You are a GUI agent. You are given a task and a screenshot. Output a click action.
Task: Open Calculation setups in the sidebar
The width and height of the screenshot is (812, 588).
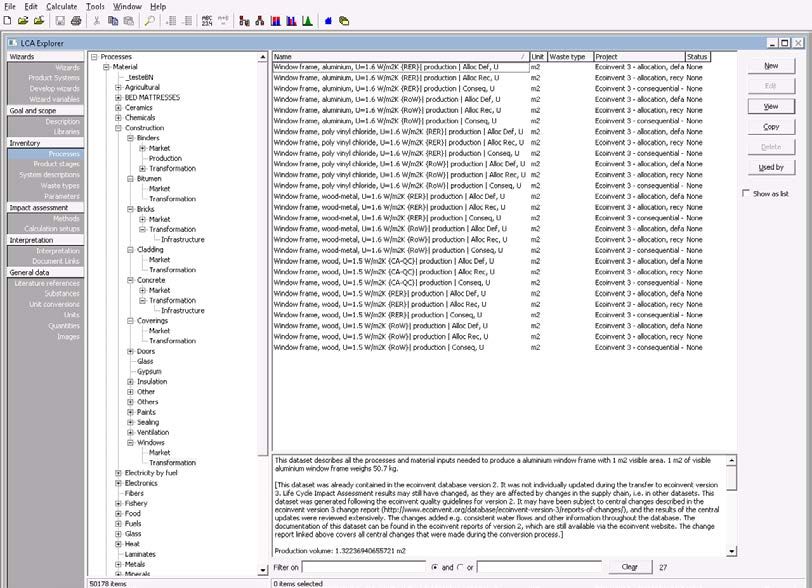point(52,228)
